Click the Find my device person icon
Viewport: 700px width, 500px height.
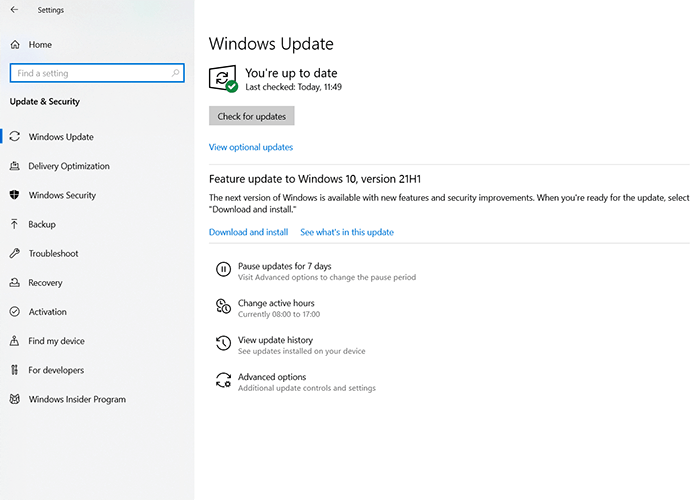coord(15,341)
